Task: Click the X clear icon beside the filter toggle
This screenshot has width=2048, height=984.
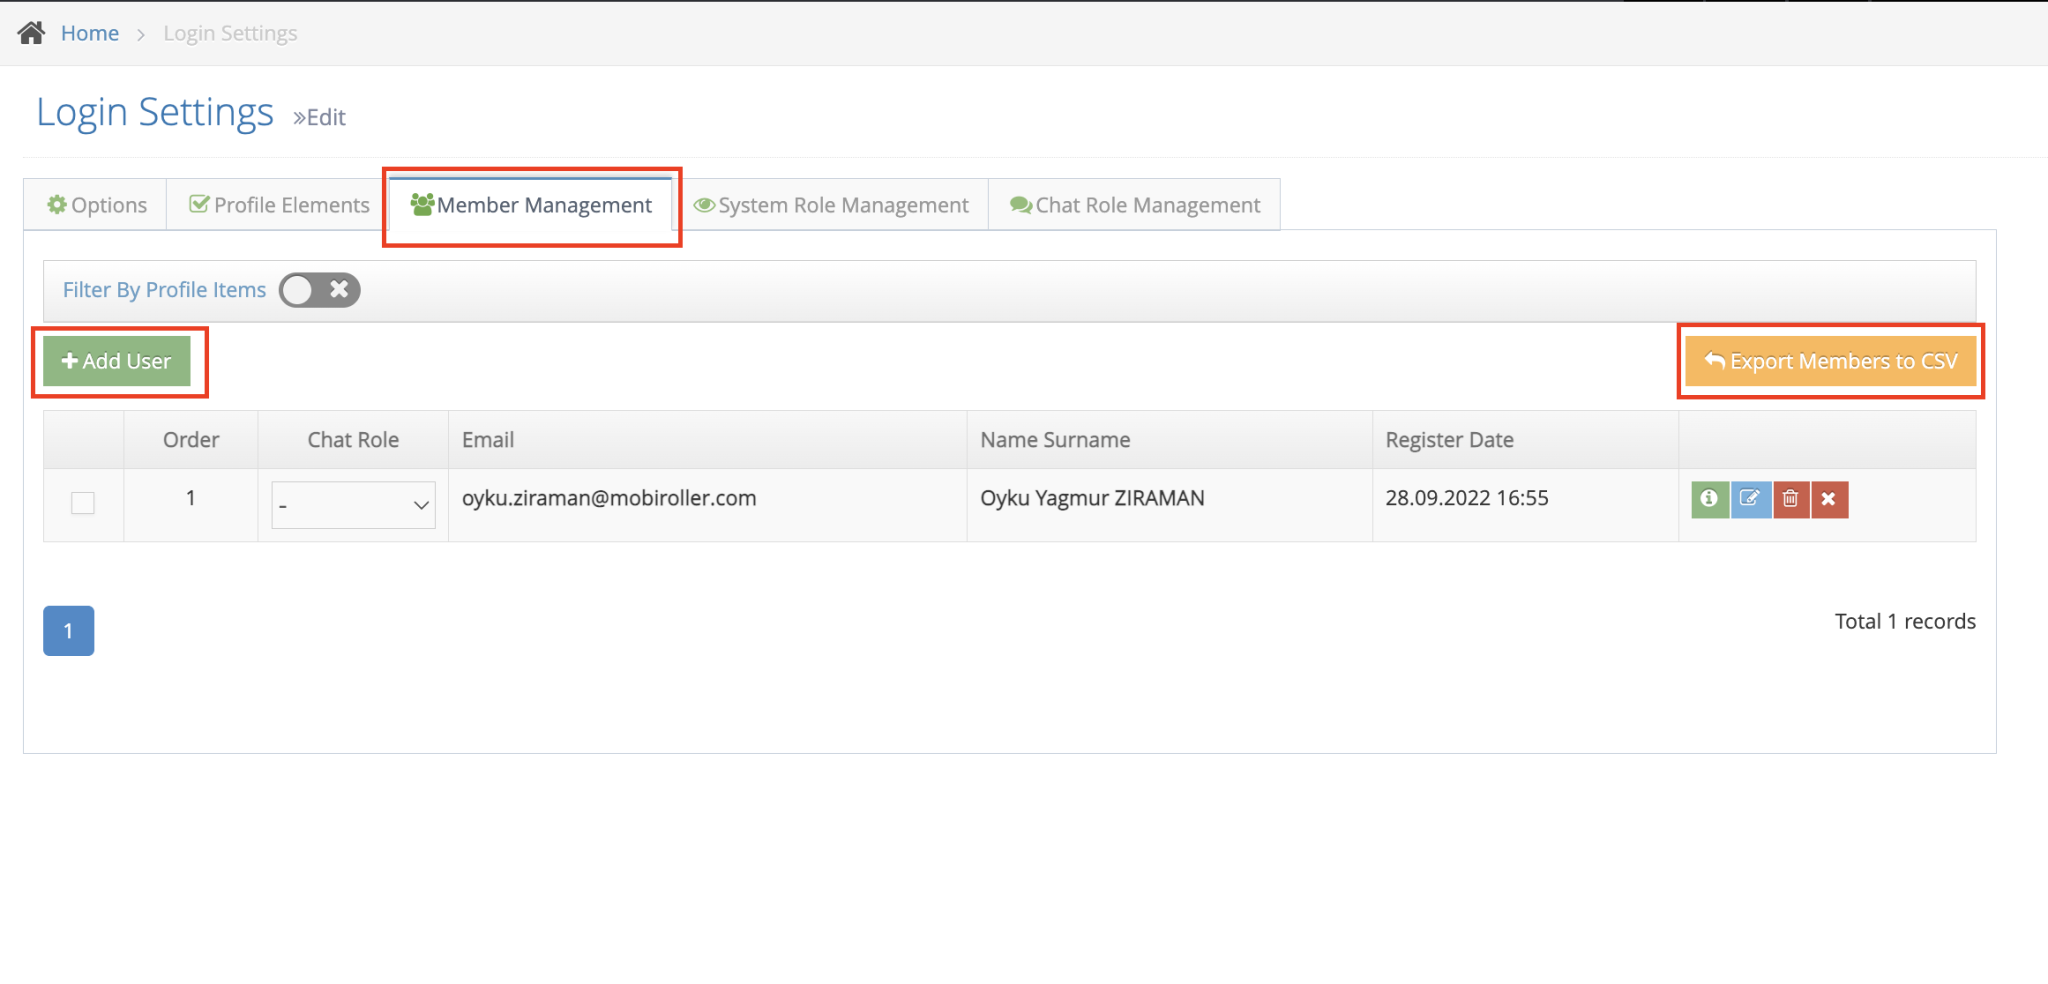Action: tap(340, 289)
